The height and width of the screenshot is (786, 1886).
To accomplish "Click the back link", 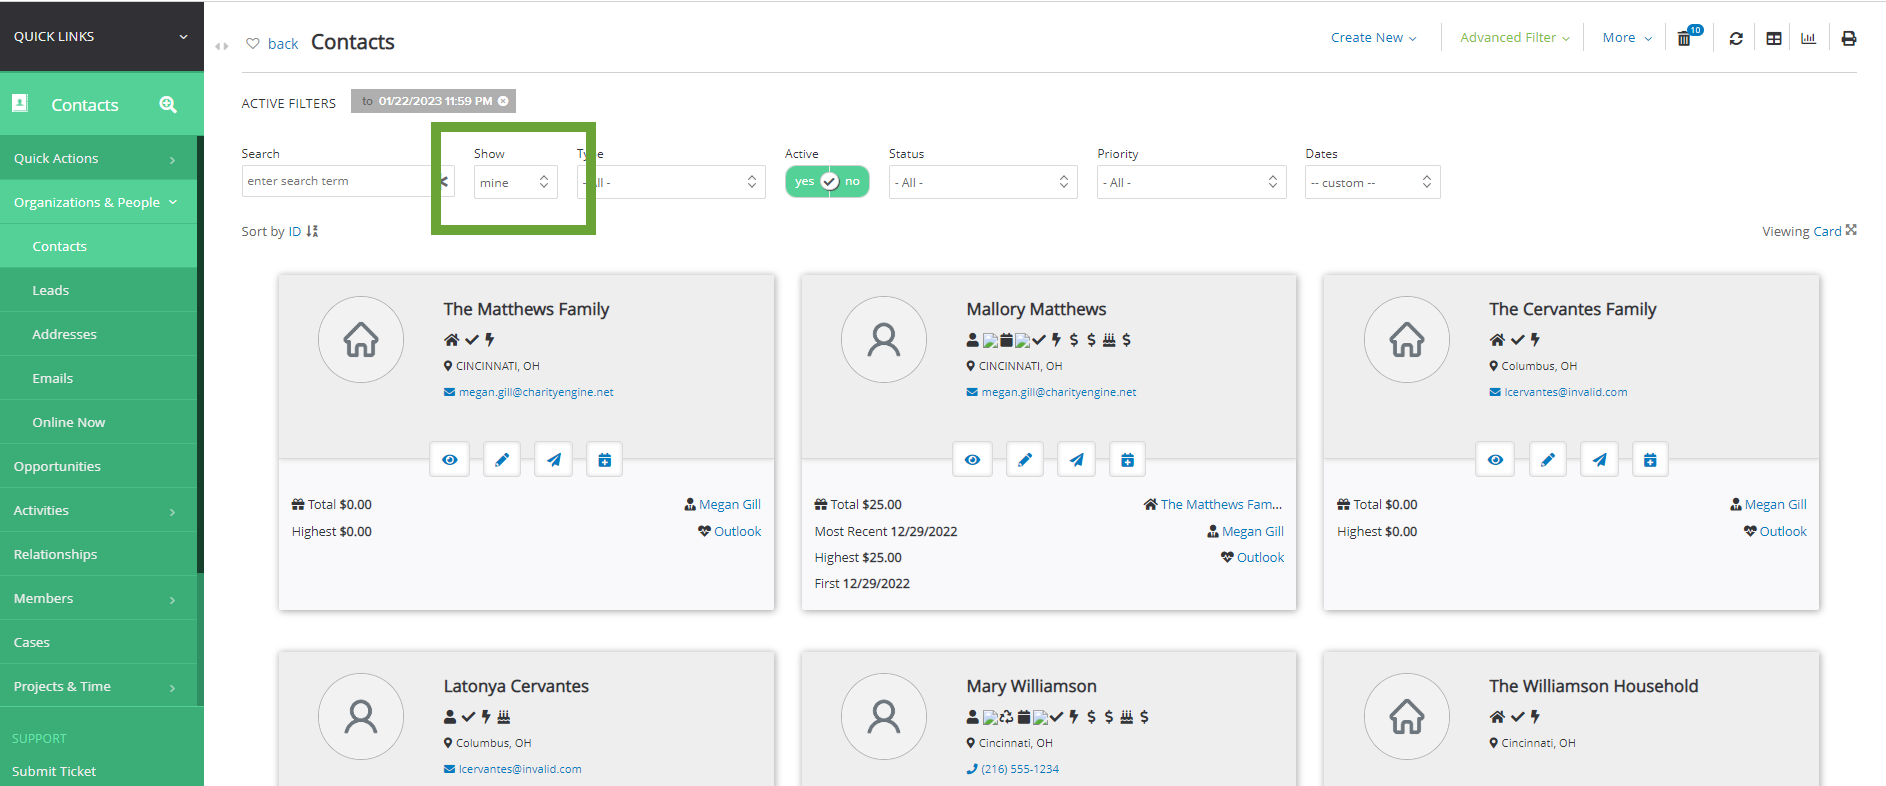I will (283, 43).
